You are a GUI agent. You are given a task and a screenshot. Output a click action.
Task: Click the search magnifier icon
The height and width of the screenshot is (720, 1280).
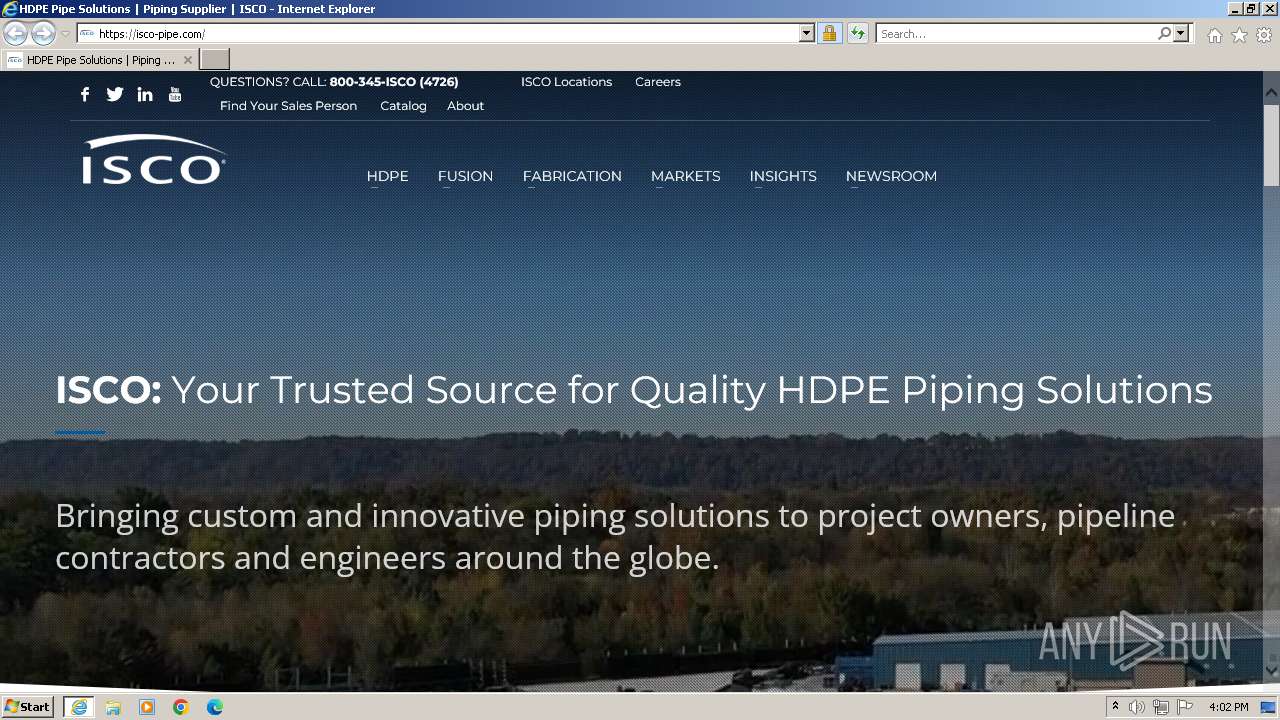[1164, 34]
